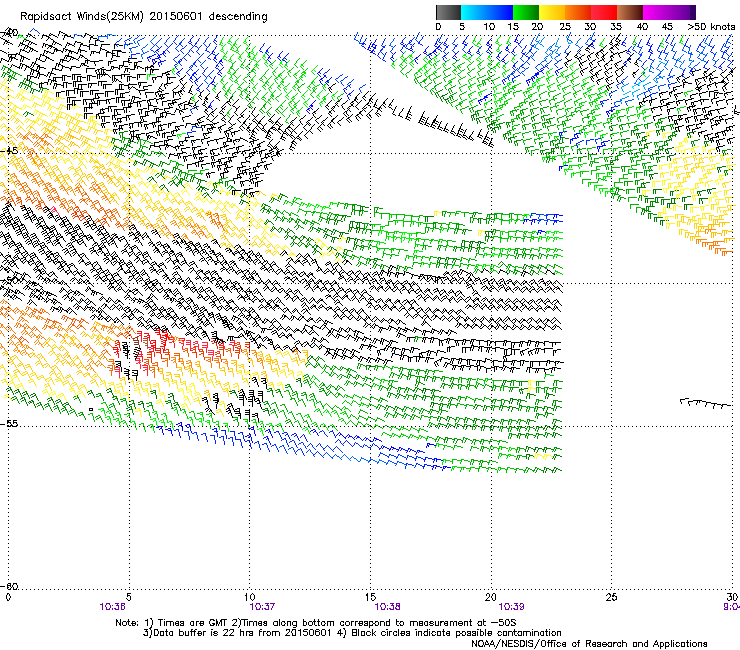Click the latitude label '-60'
The image size is (740, 650).
point(9,586)
